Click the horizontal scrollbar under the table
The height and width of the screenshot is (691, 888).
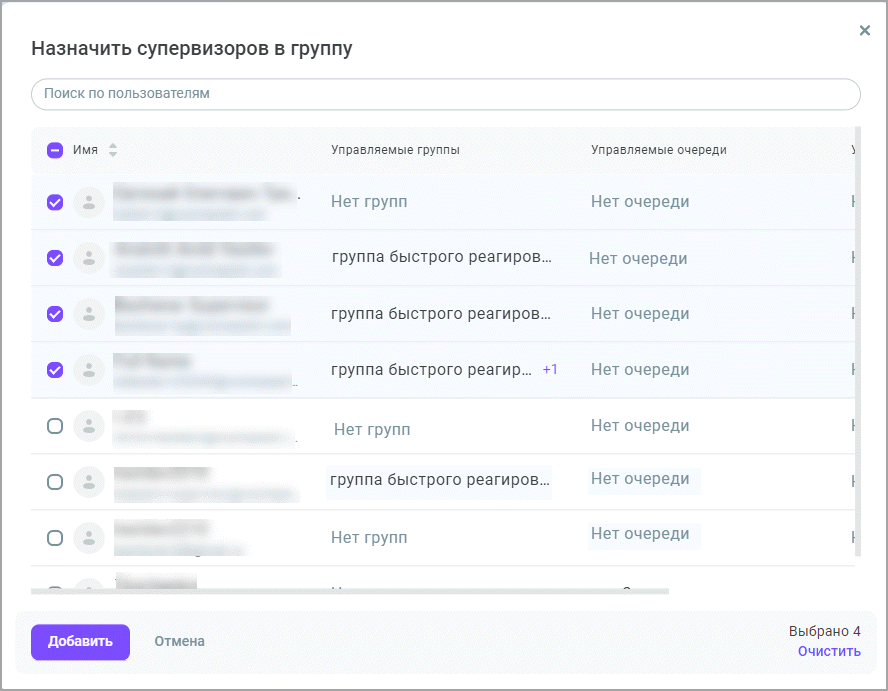[350, 591]
